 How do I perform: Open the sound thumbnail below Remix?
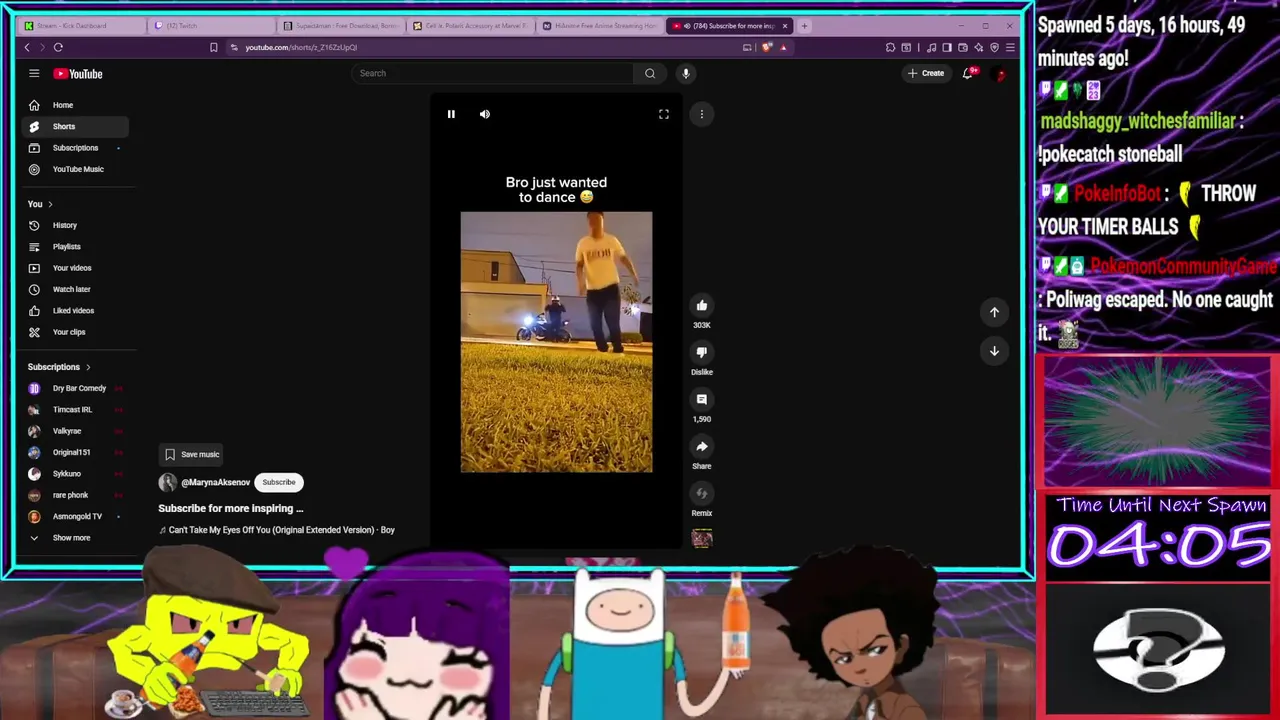pyautogui.click(x=702, y=538)
